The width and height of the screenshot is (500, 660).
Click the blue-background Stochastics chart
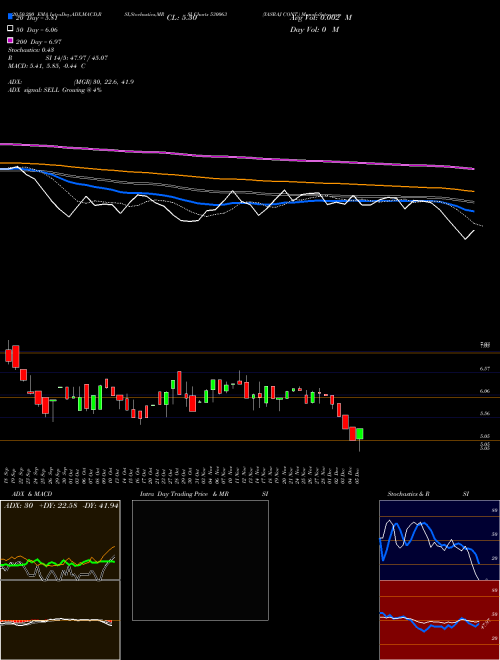click(439, 540)
